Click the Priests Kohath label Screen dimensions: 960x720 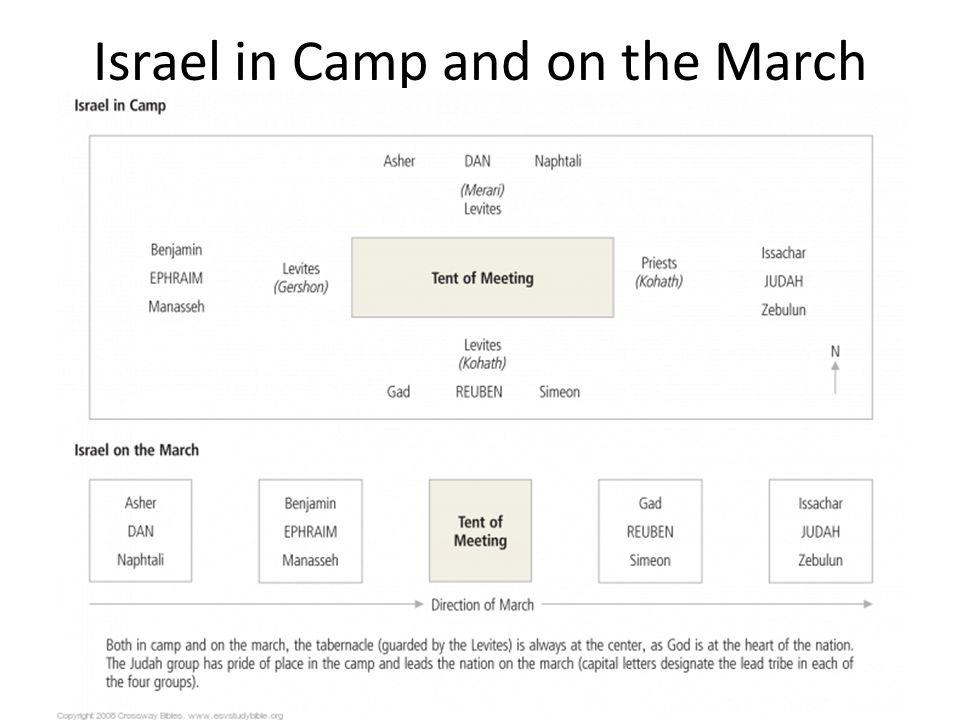[659, 272]
